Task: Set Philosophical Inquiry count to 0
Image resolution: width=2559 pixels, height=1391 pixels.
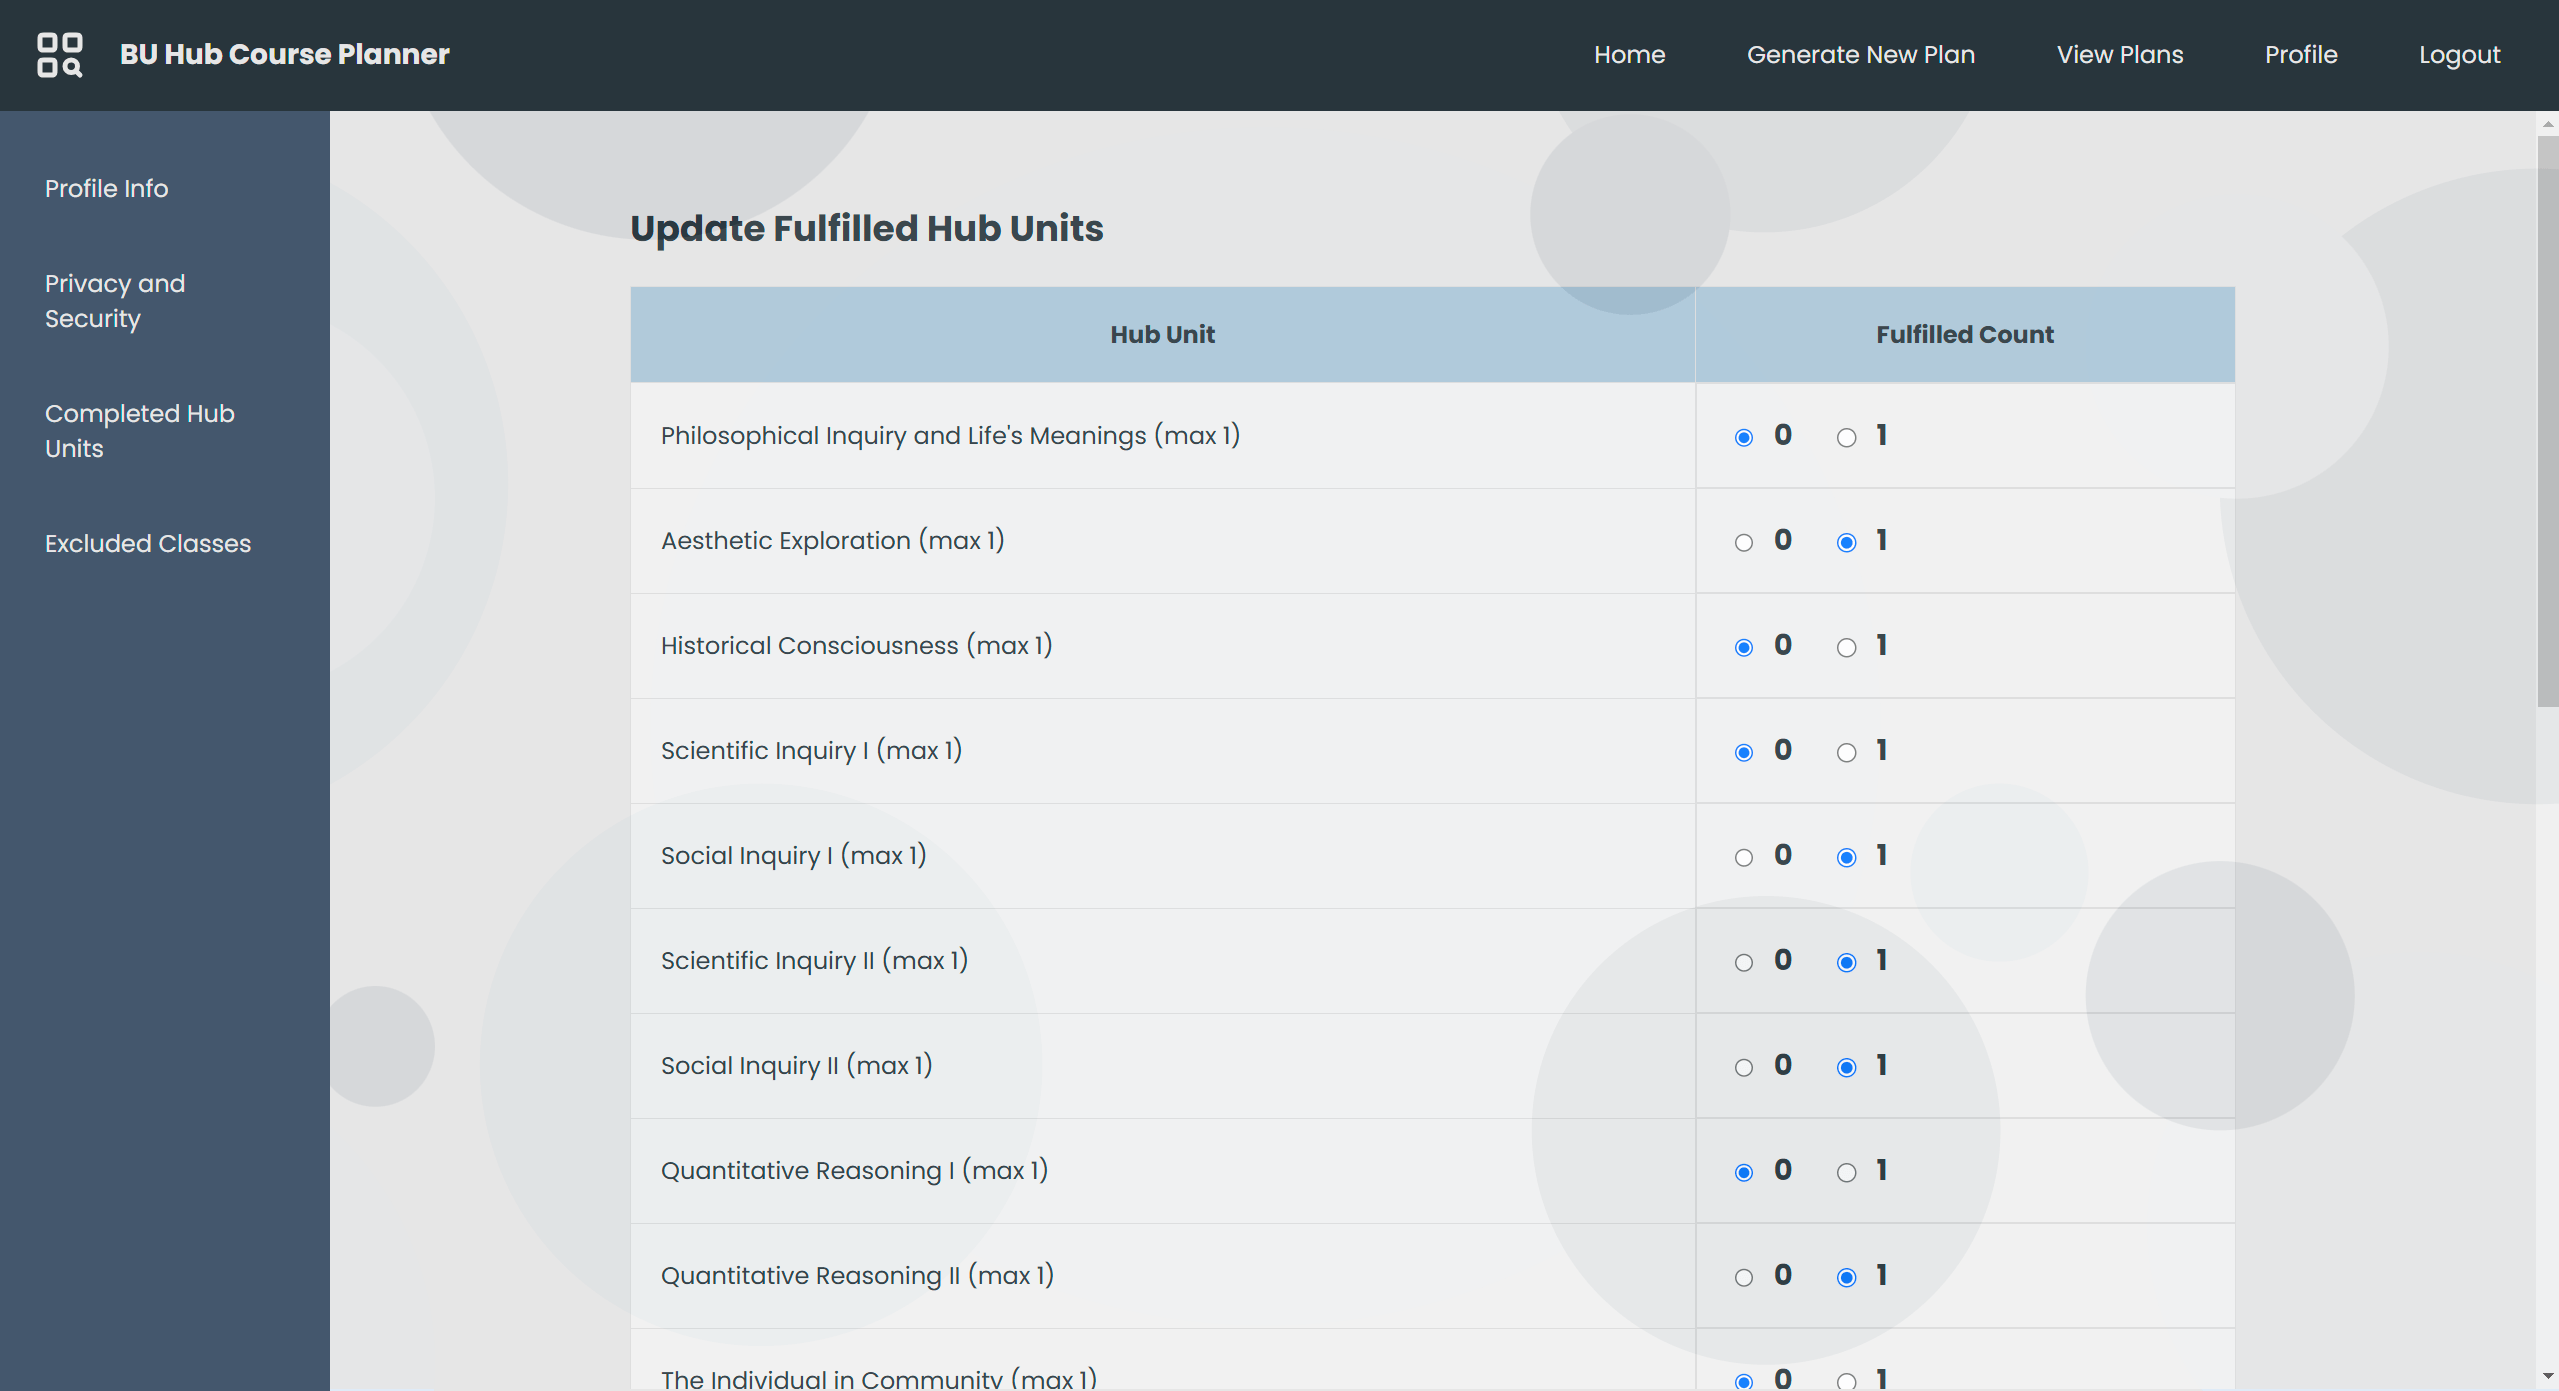Action: coord(1744,437)
